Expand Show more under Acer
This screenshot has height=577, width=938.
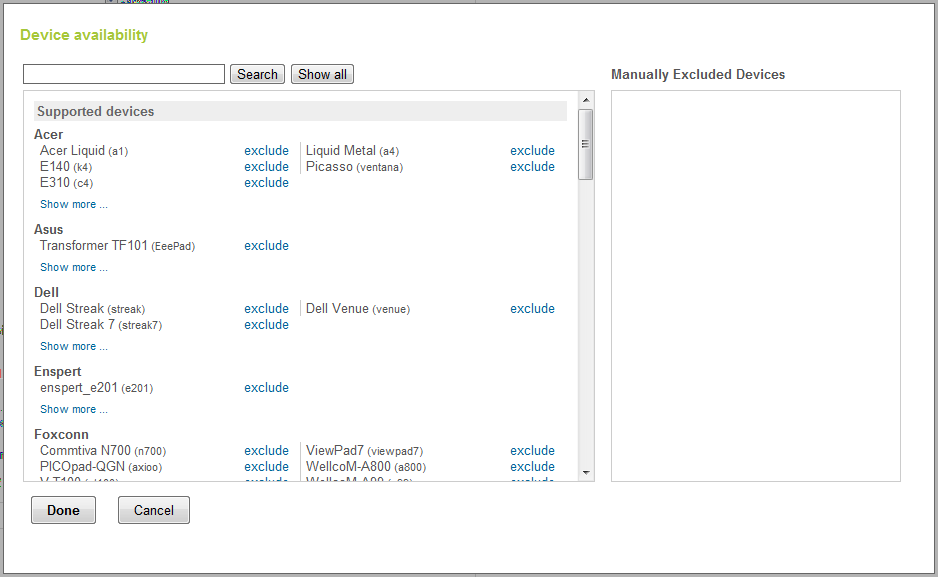(x=73, y=204)
